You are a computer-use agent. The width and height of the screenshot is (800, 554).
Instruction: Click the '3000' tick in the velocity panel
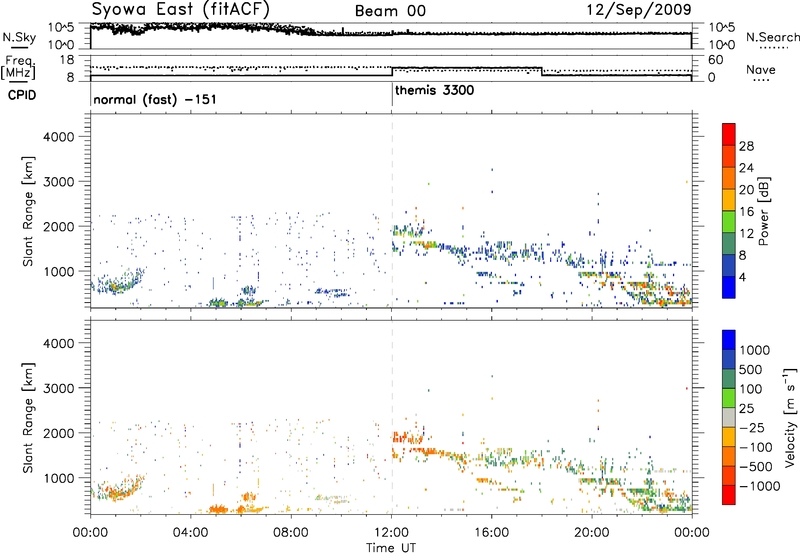(x=58, y=388)
